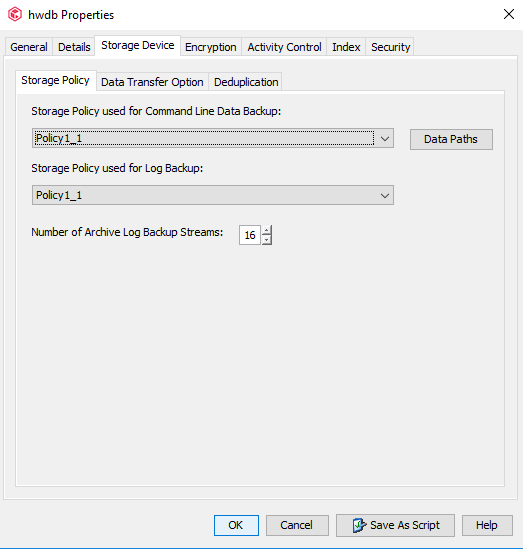Click the Data Paths button
This screenshot has width=523, height=549.
coord(451,139)
